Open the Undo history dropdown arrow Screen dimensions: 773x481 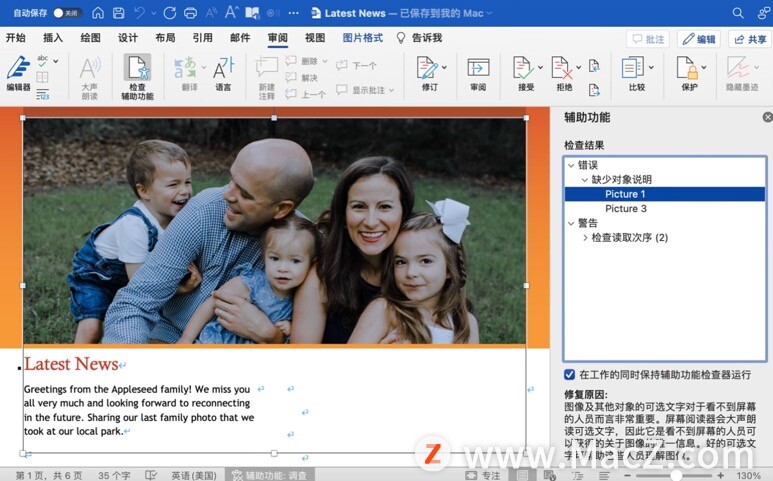(153, 13)
